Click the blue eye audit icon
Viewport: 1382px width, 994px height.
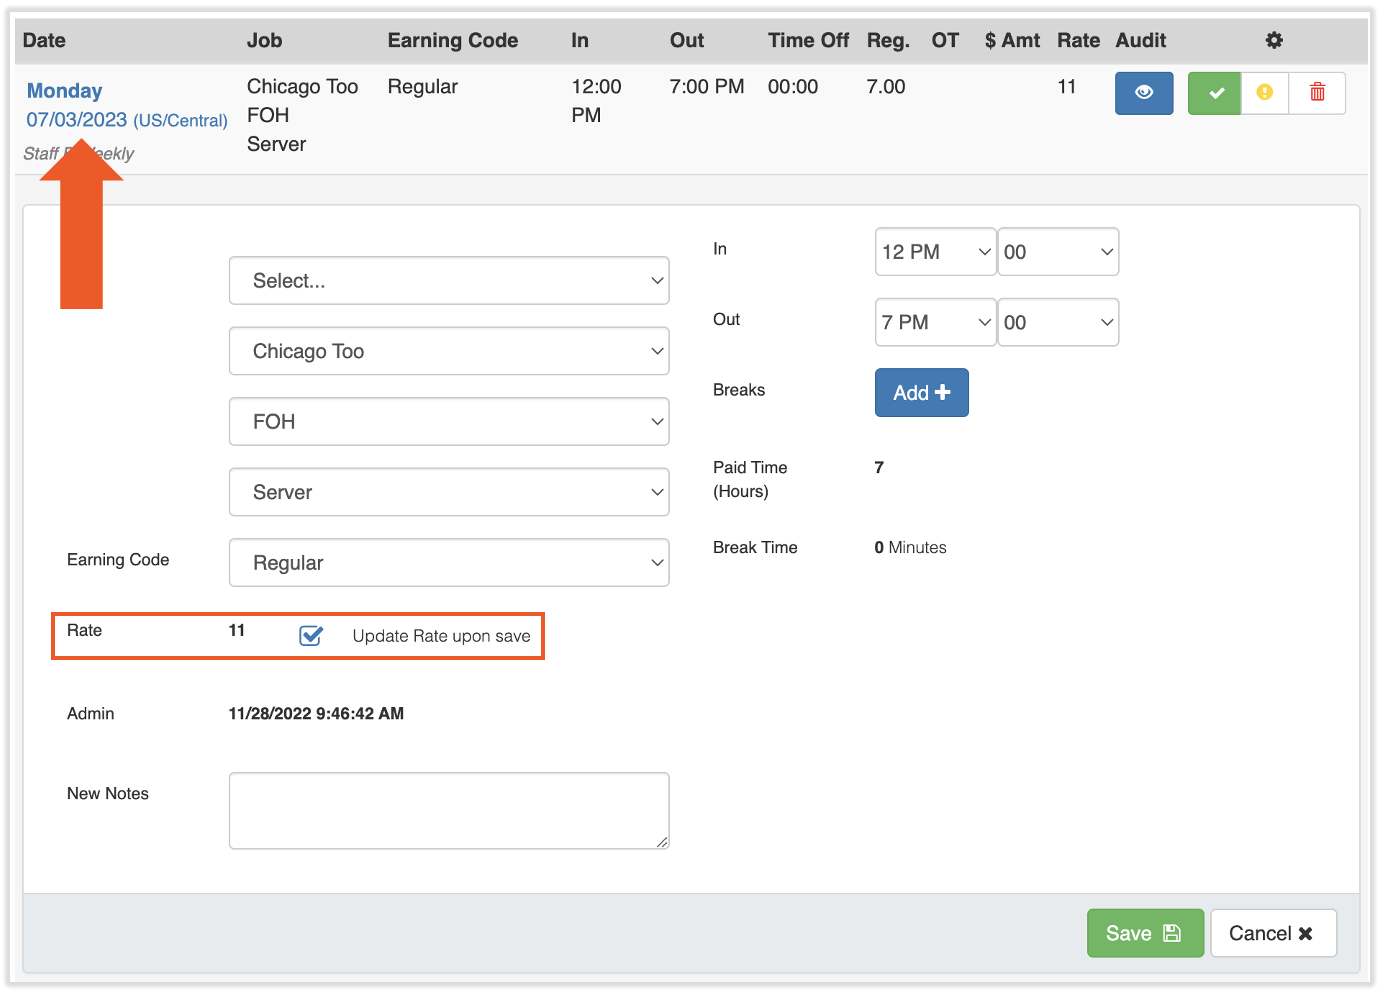(1143, 93)
